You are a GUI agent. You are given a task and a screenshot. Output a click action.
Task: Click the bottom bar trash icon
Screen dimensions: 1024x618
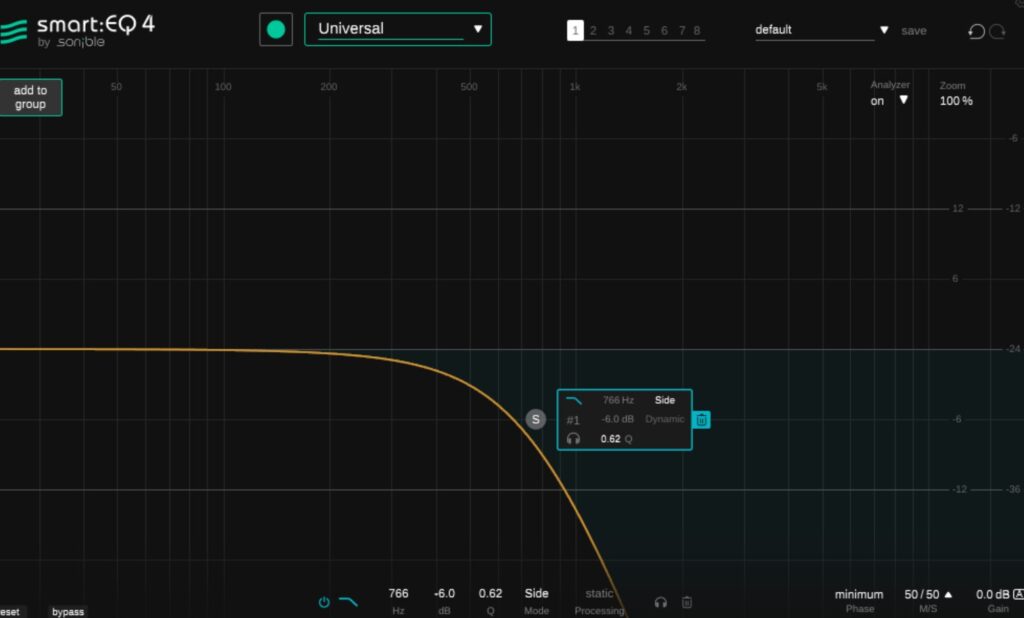[687, 602]
